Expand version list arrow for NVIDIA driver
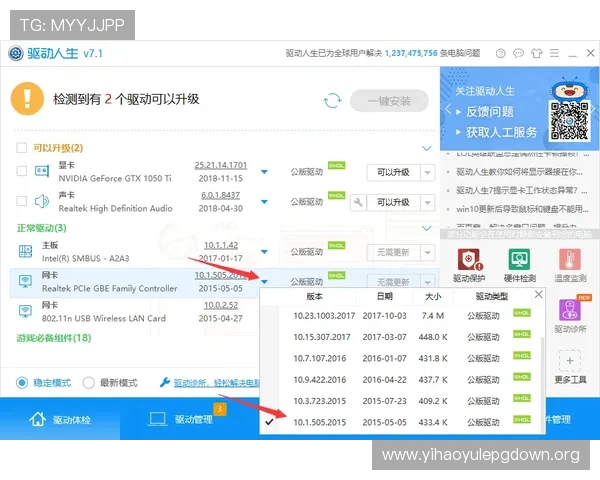This screenshot has height=480, width=600. 264,171
